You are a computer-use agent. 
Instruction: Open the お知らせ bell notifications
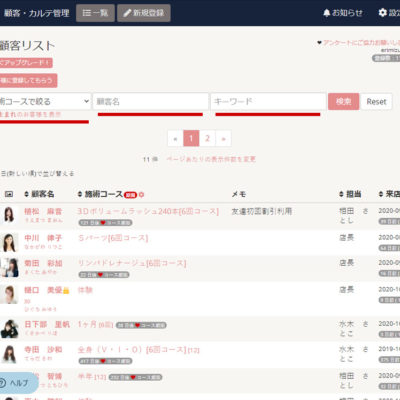[x=343, y=13]
